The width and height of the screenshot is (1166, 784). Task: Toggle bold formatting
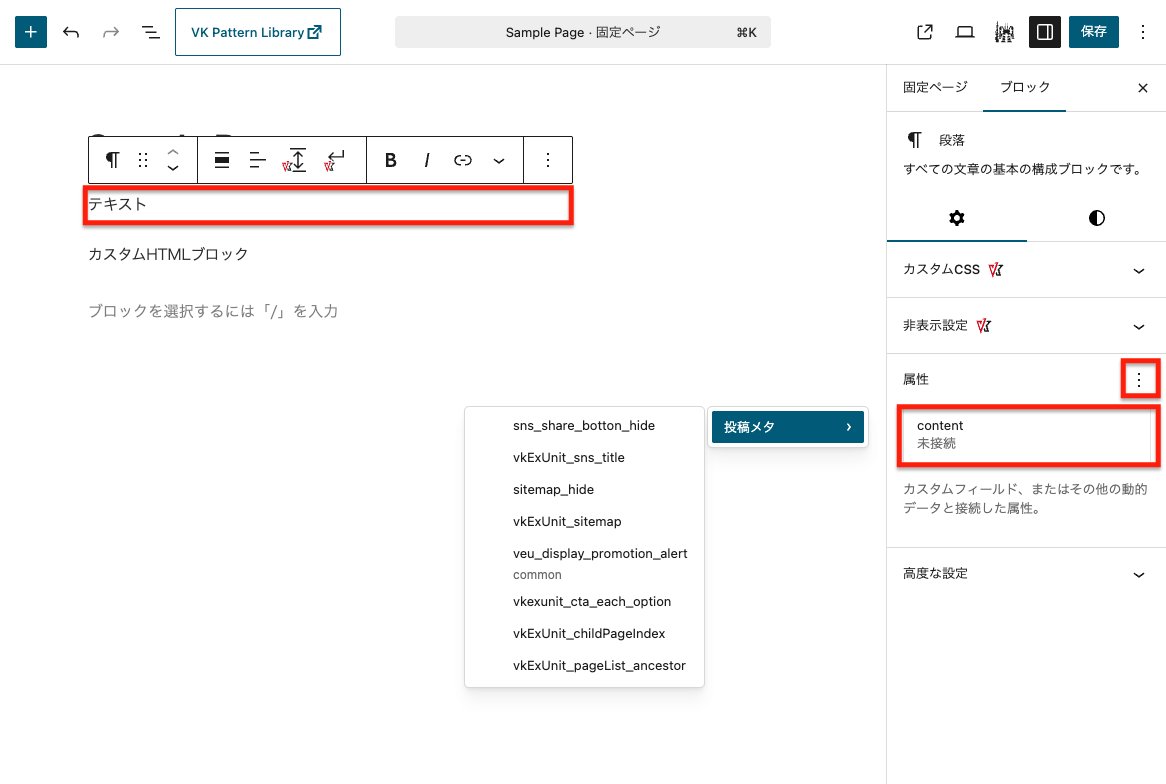(x=390, y=160)
